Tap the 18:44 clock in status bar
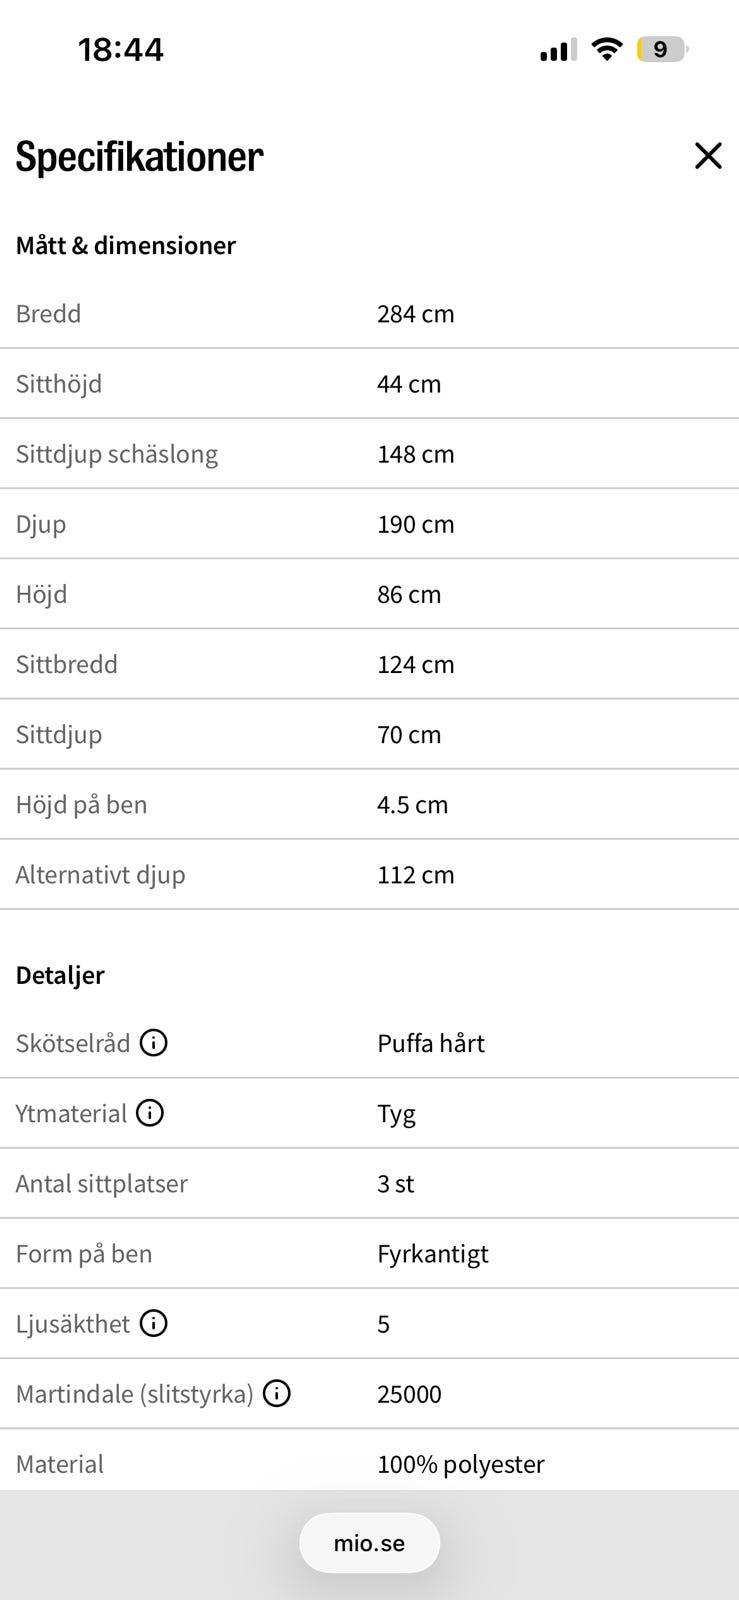Image resolution: width=739 pixels, height=1600 pixels. [x=121, y=49]
